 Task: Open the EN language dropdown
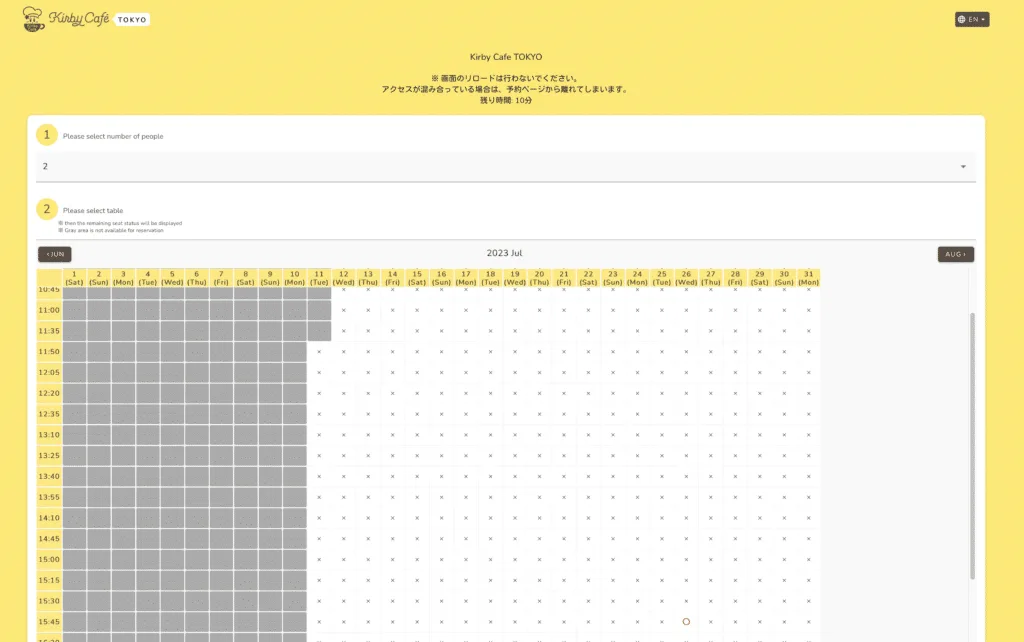[x=972, y=20]
